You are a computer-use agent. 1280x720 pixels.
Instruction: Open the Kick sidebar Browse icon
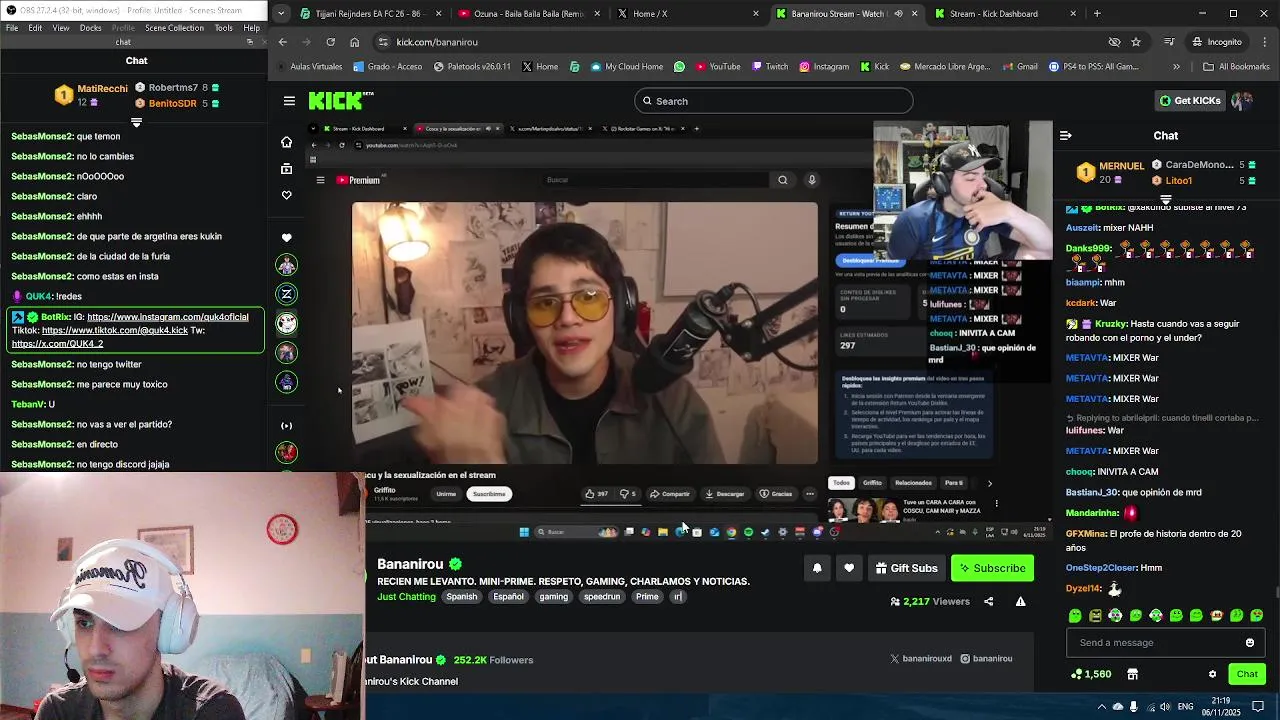(287, 168)
